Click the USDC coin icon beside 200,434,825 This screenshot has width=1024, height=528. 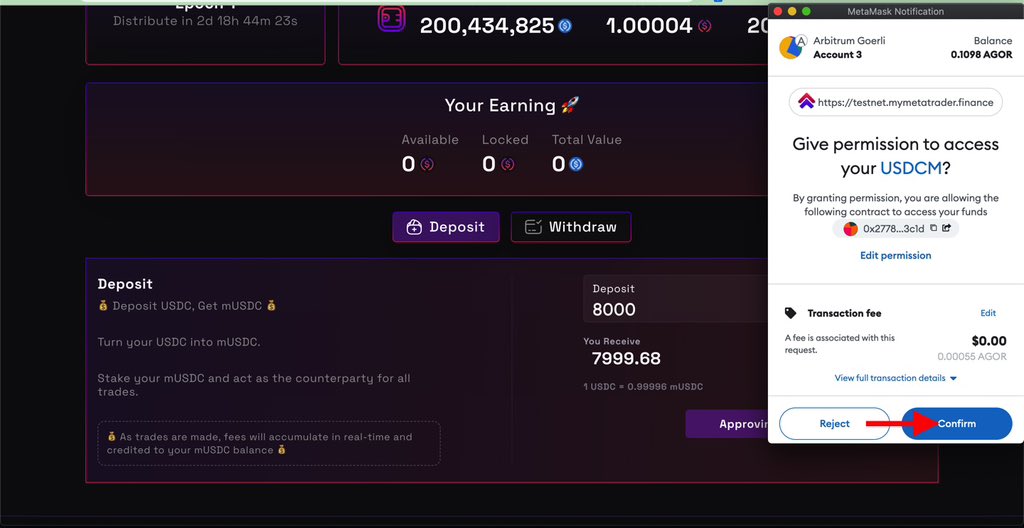[565, 26]
